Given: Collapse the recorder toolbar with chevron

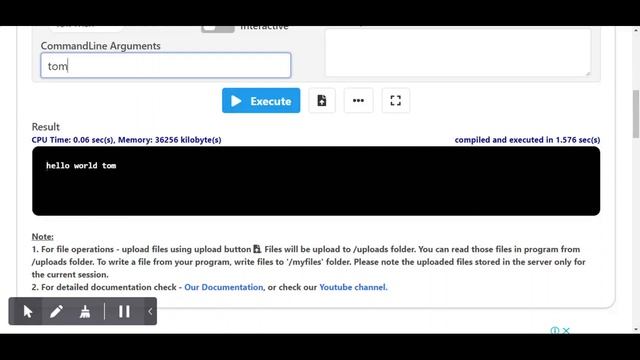Looking at the screenshot, I should tap(150, 311).
